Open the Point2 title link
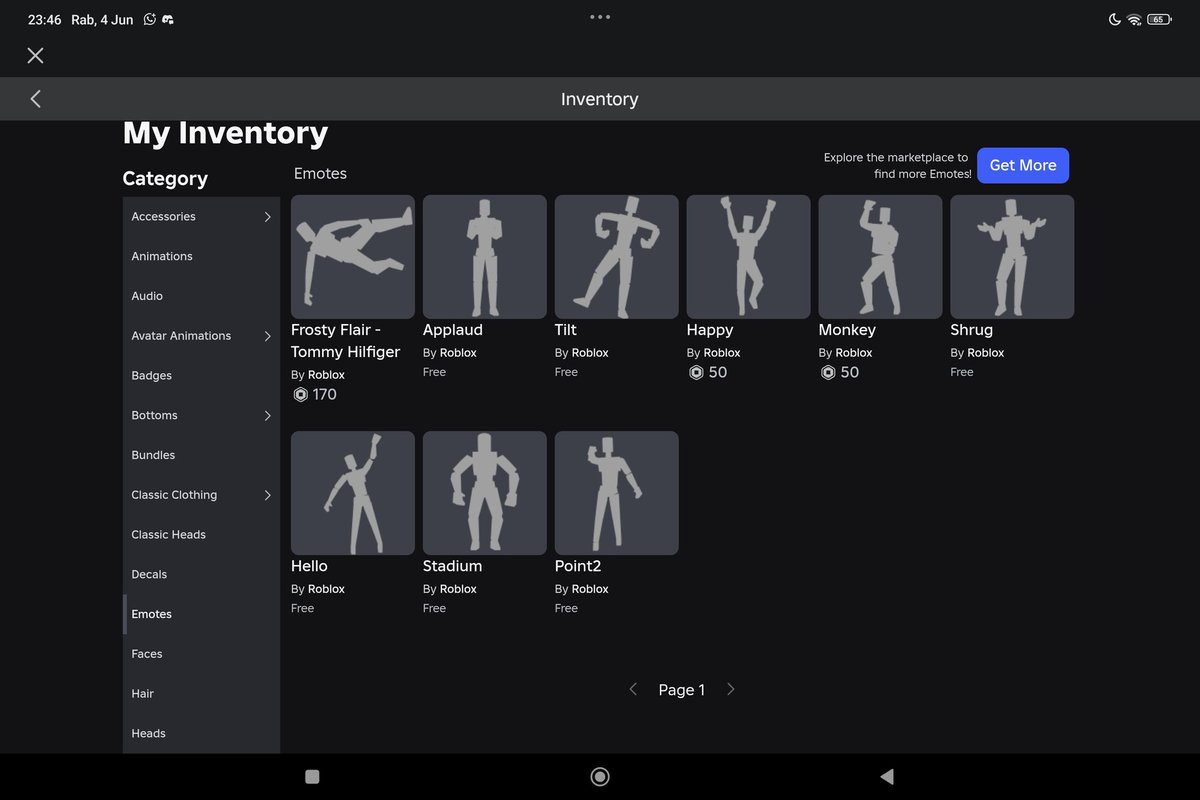The width and height of the screenshot is (1200, 800). point(579,566)
